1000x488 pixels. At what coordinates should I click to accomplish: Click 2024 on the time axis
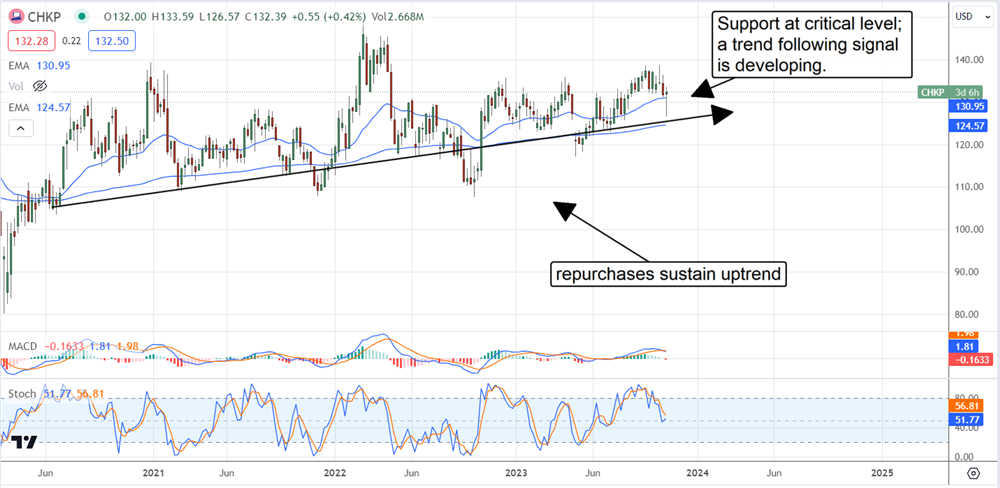(x=697, y=474)
